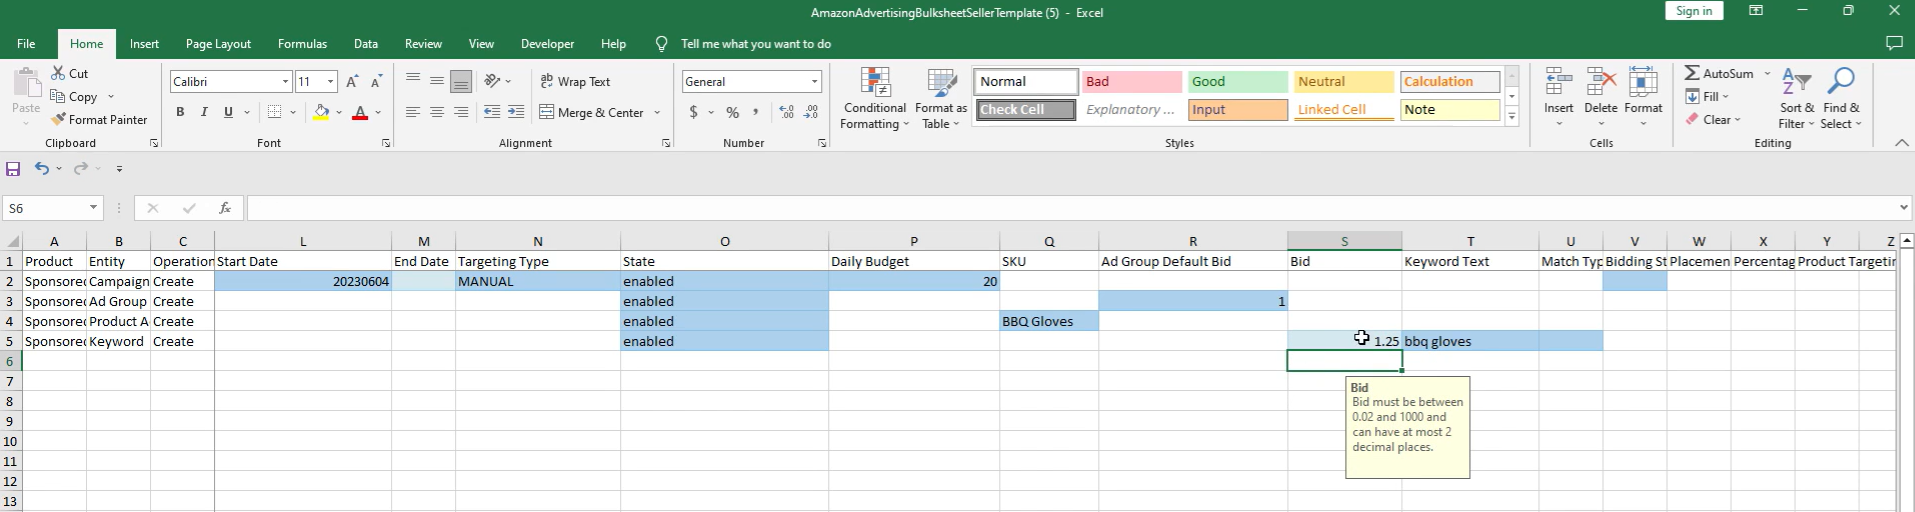Toggle Underline formatting
This screenshot has height=512, width=1915.
(x=228, y=112)
